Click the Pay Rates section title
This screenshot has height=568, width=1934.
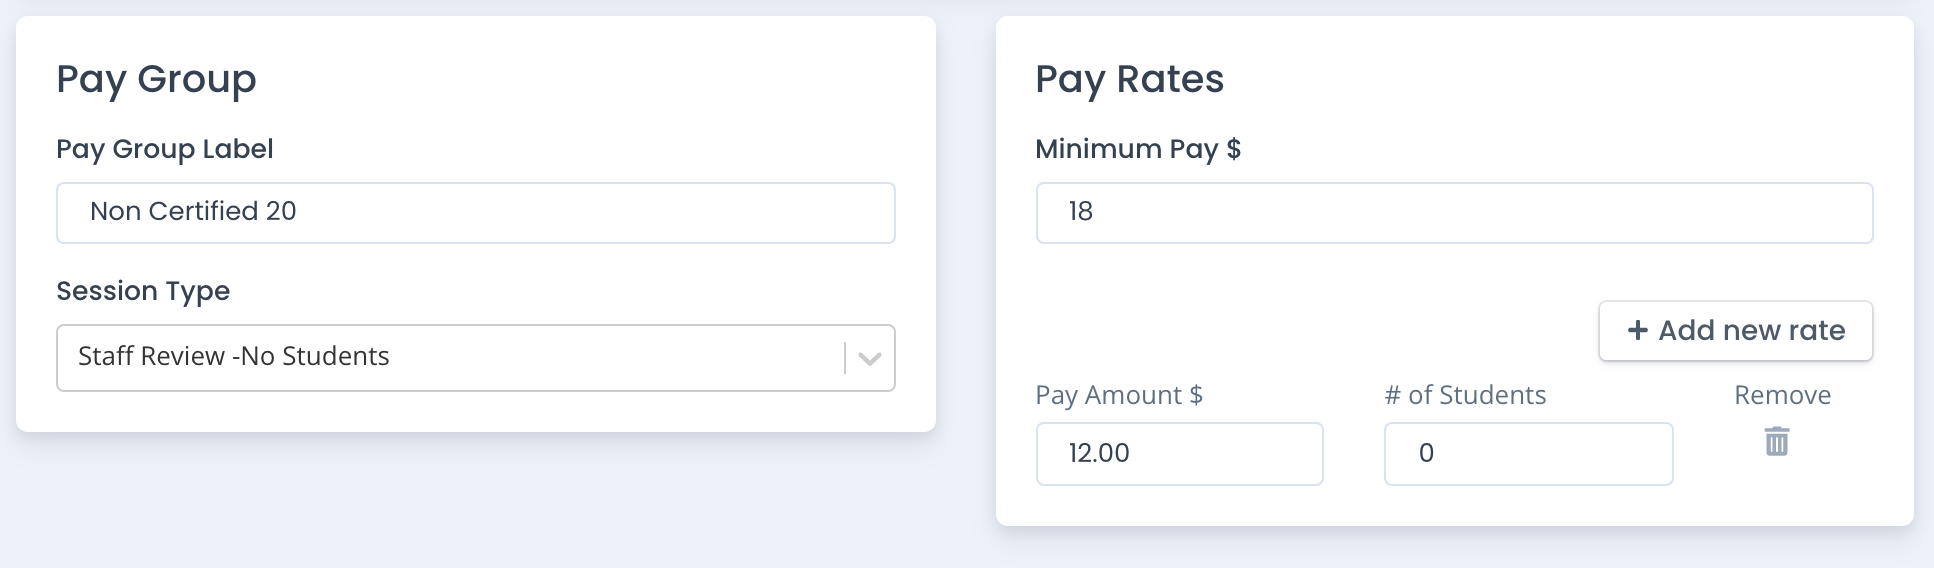[1129, 79]
